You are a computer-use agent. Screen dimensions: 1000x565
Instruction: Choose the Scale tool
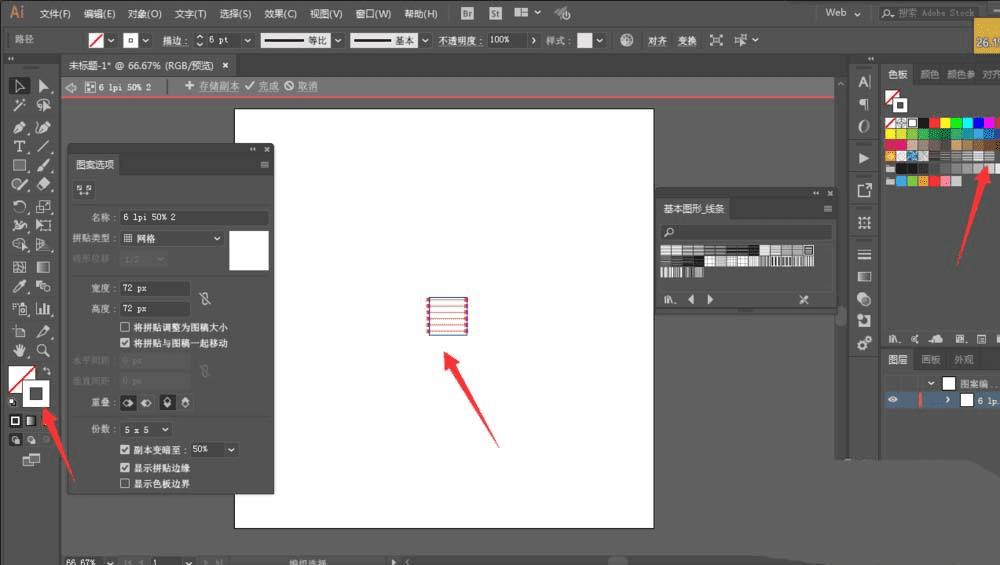(43, 207)
